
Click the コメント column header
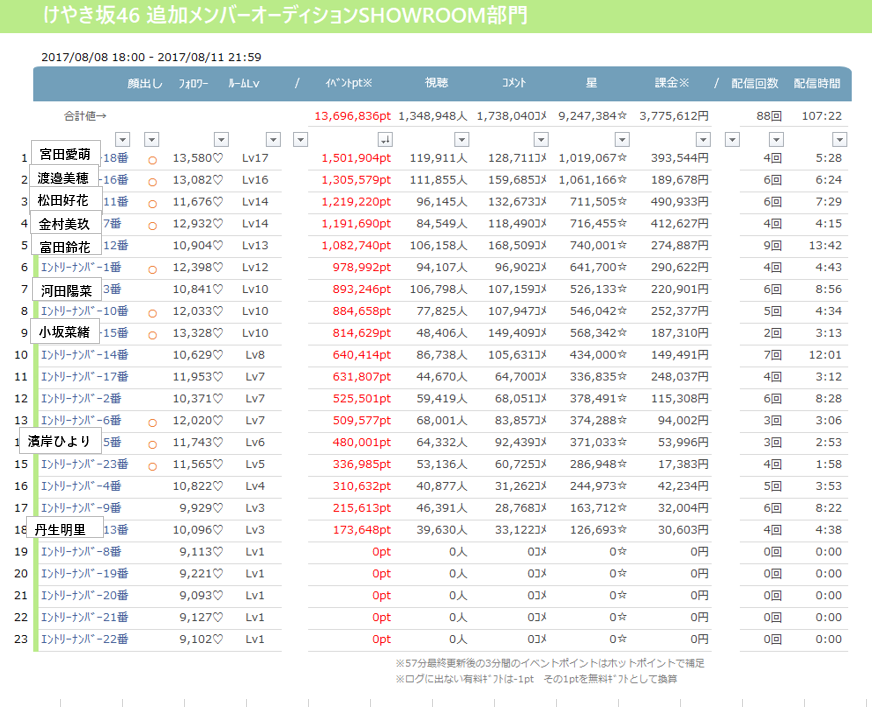(x=514, y=83)
